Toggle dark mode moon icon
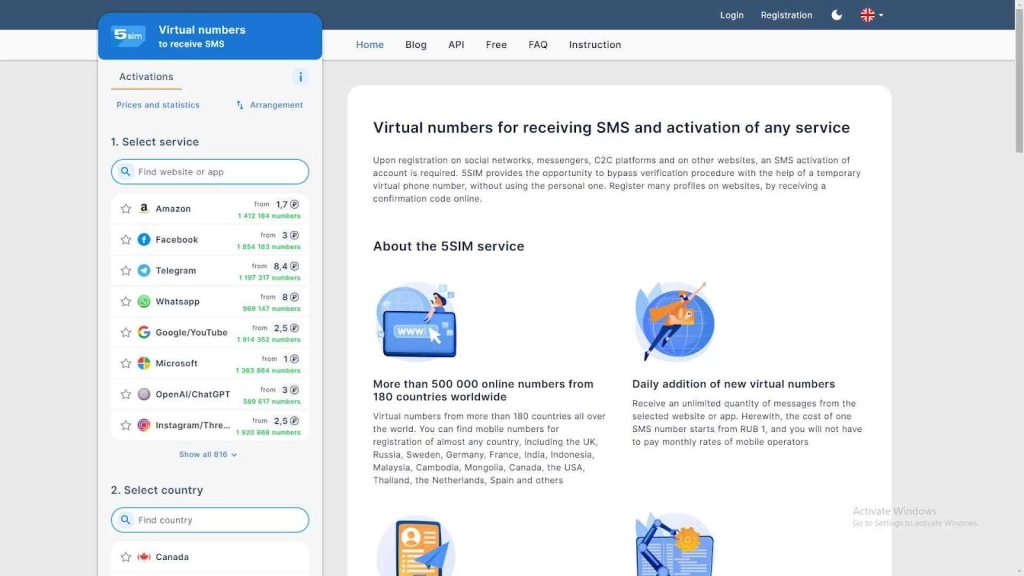1024x576 pixels. (x=837, y=15)
